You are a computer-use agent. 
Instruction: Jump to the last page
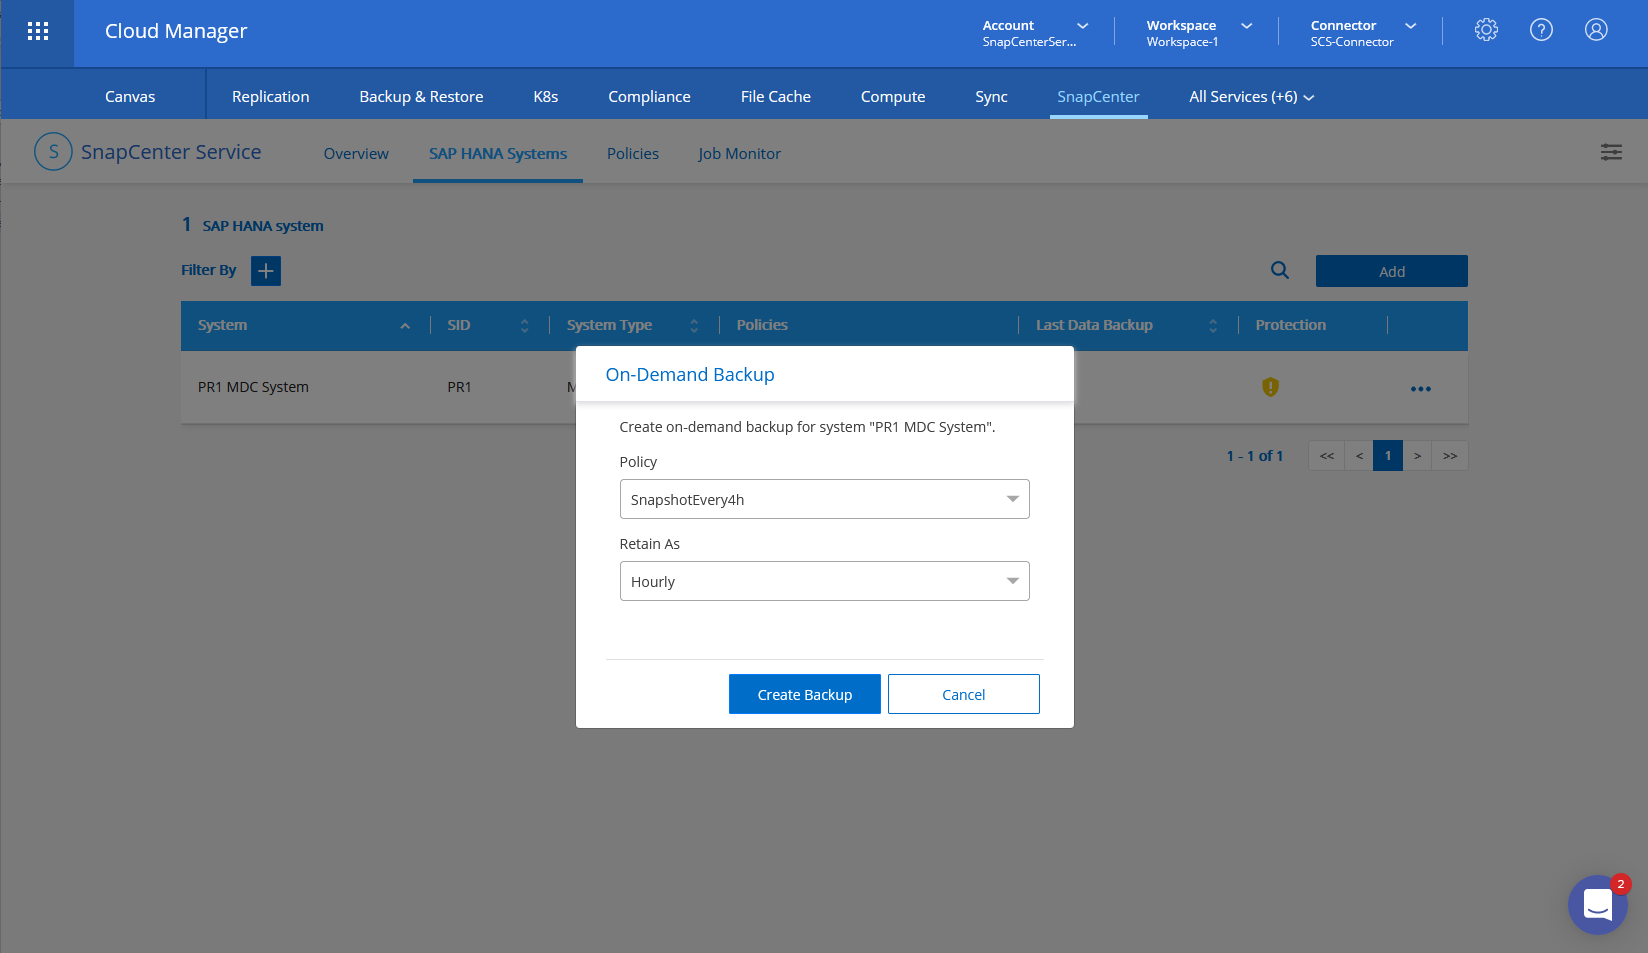point(1450,456)
